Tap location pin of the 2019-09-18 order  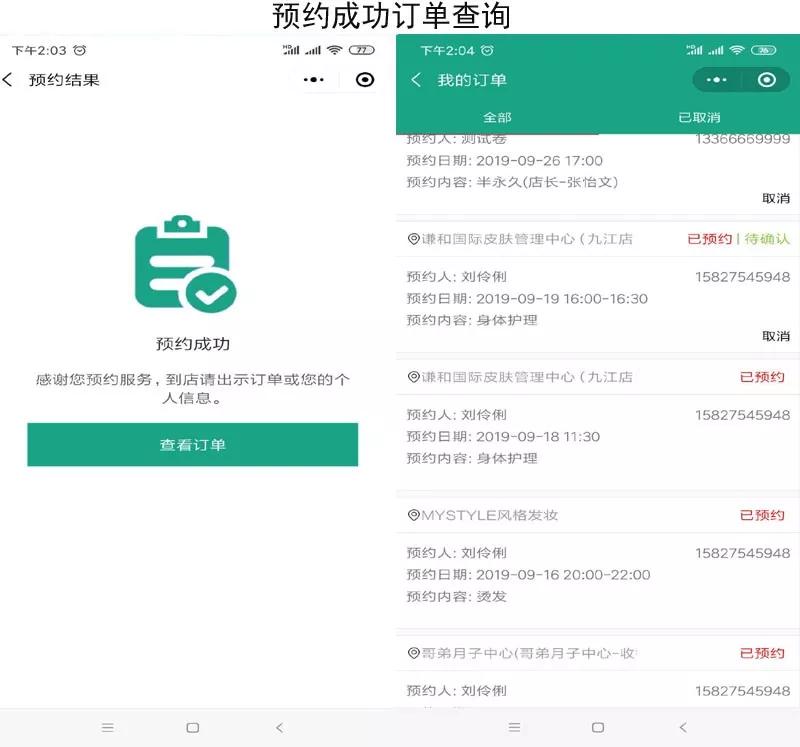click(x=413, y=377)
